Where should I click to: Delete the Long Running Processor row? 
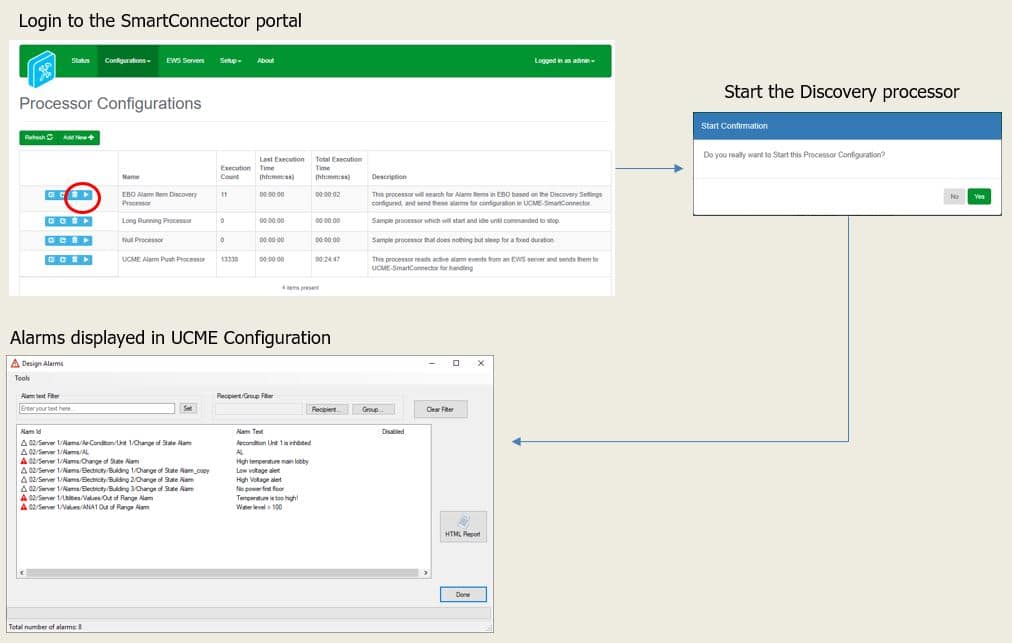(x=74, y=221)
